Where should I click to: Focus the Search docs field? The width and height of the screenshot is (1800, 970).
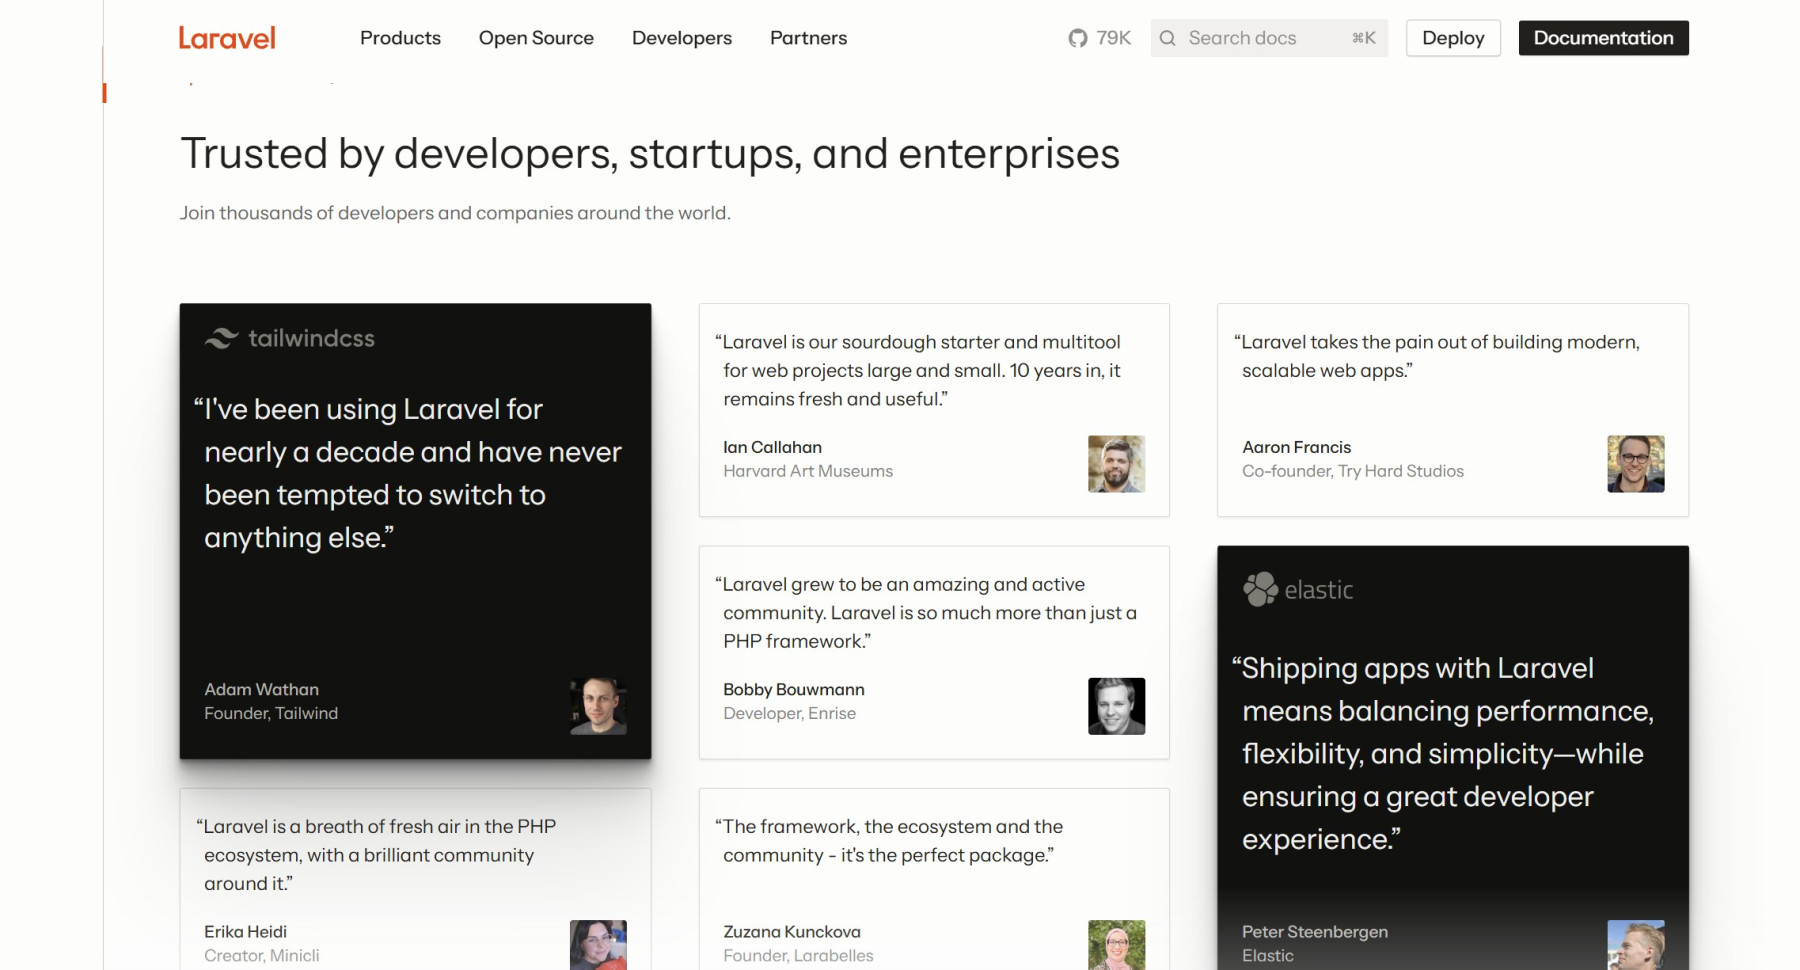(x=1260, y=38)
